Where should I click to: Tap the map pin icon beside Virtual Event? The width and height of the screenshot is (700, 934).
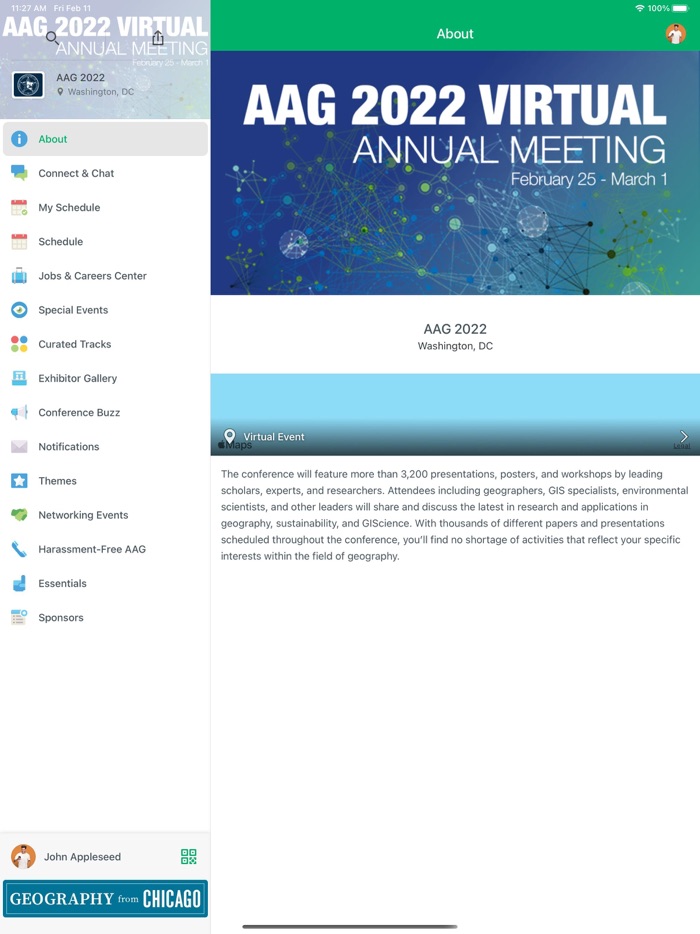coord(229,437)
